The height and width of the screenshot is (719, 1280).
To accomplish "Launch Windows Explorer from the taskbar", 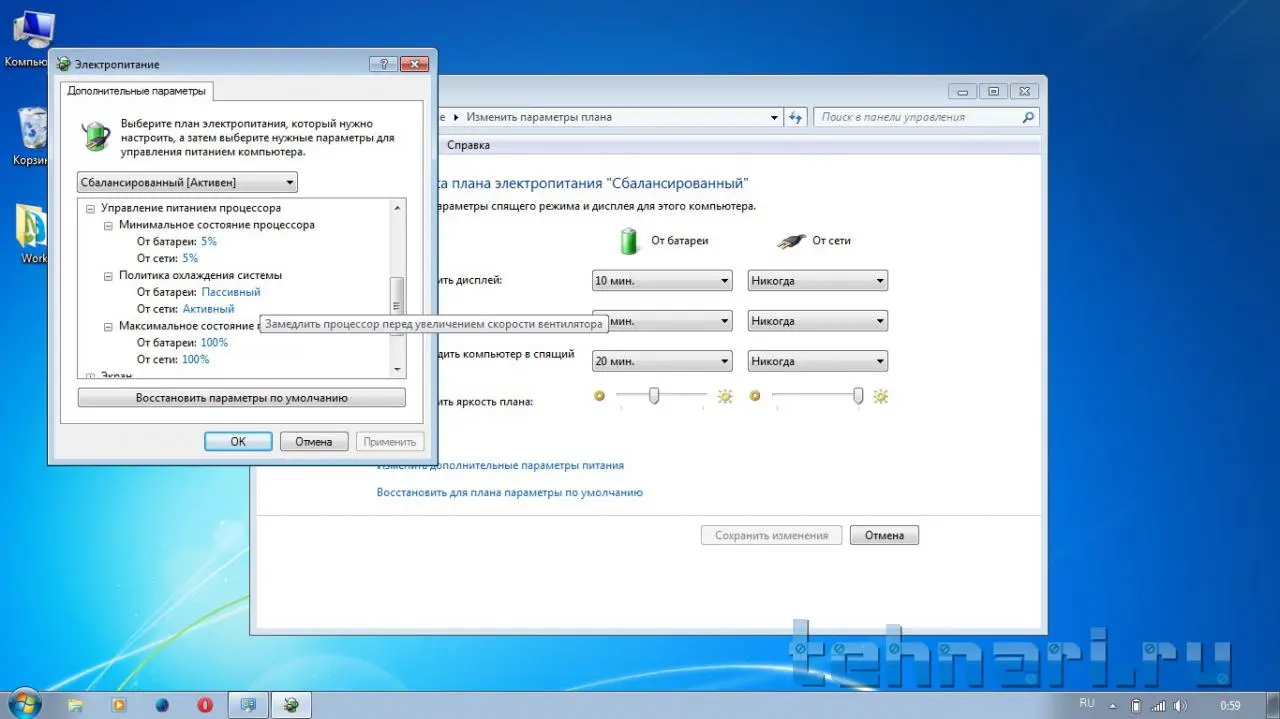I will tap(75, 704).
